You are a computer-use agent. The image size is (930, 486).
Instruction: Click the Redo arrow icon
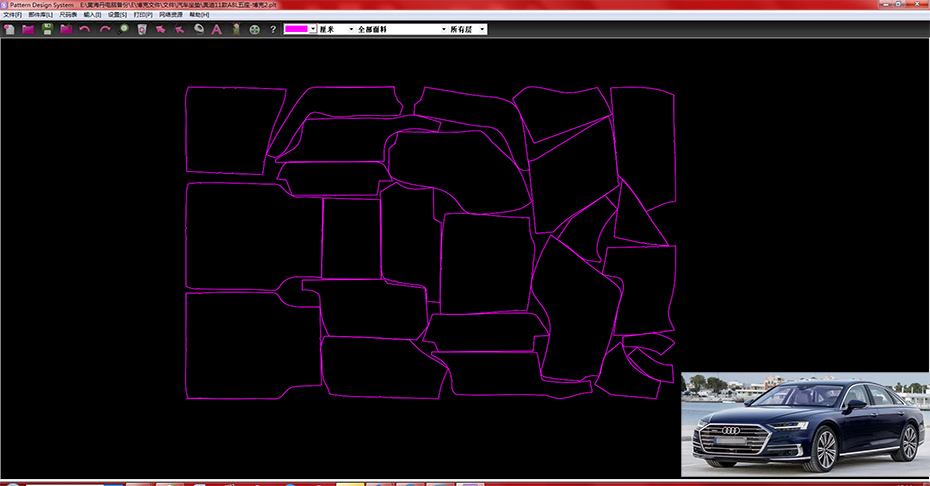104,29
